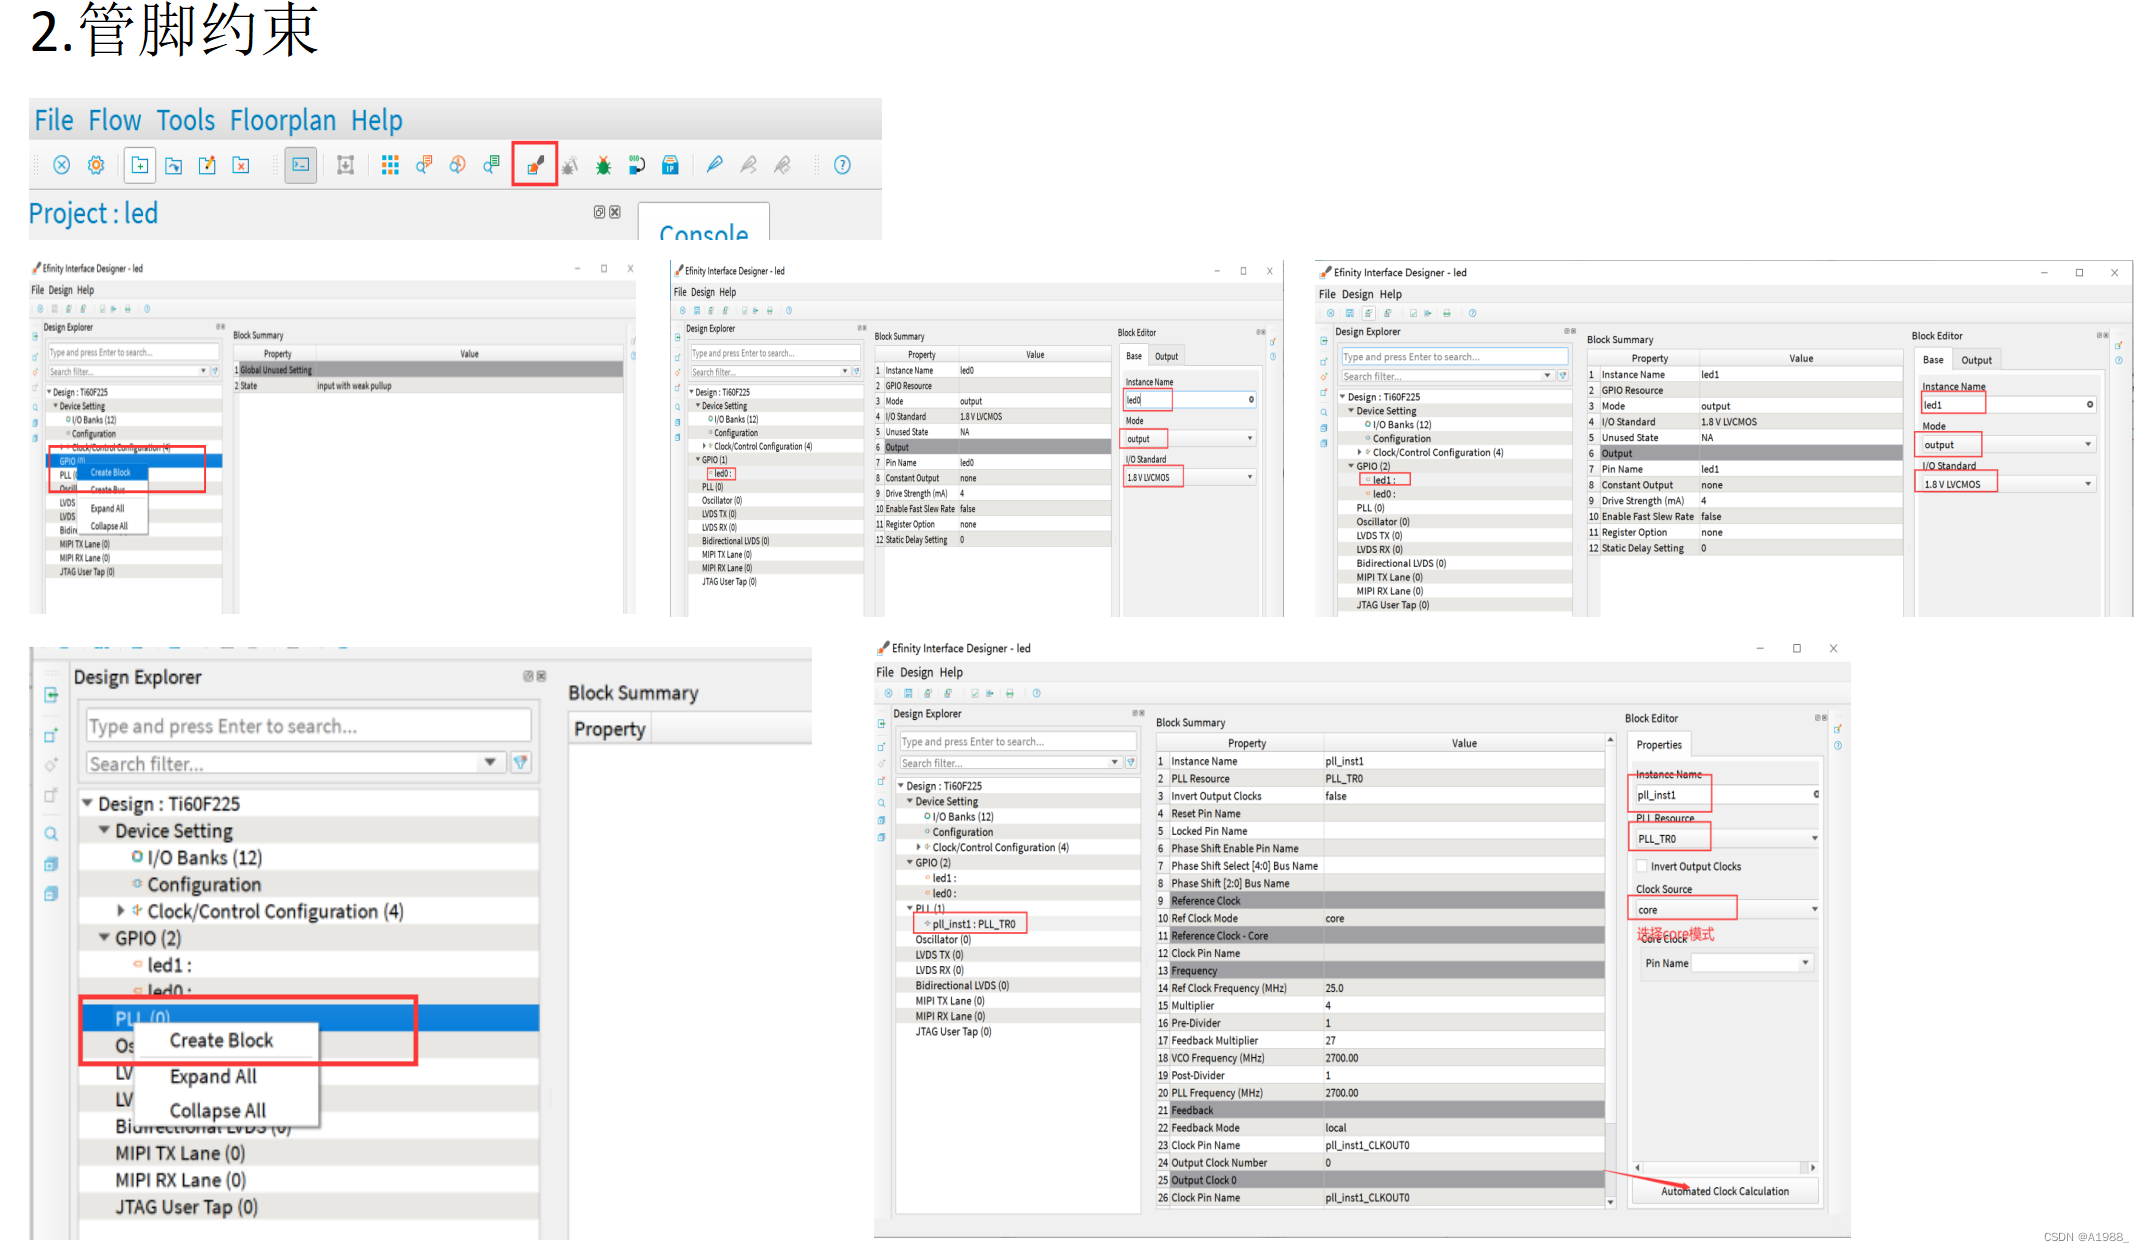Select Create Block from context menu
The image size is (2144, 1252).
coord(221,1040)
